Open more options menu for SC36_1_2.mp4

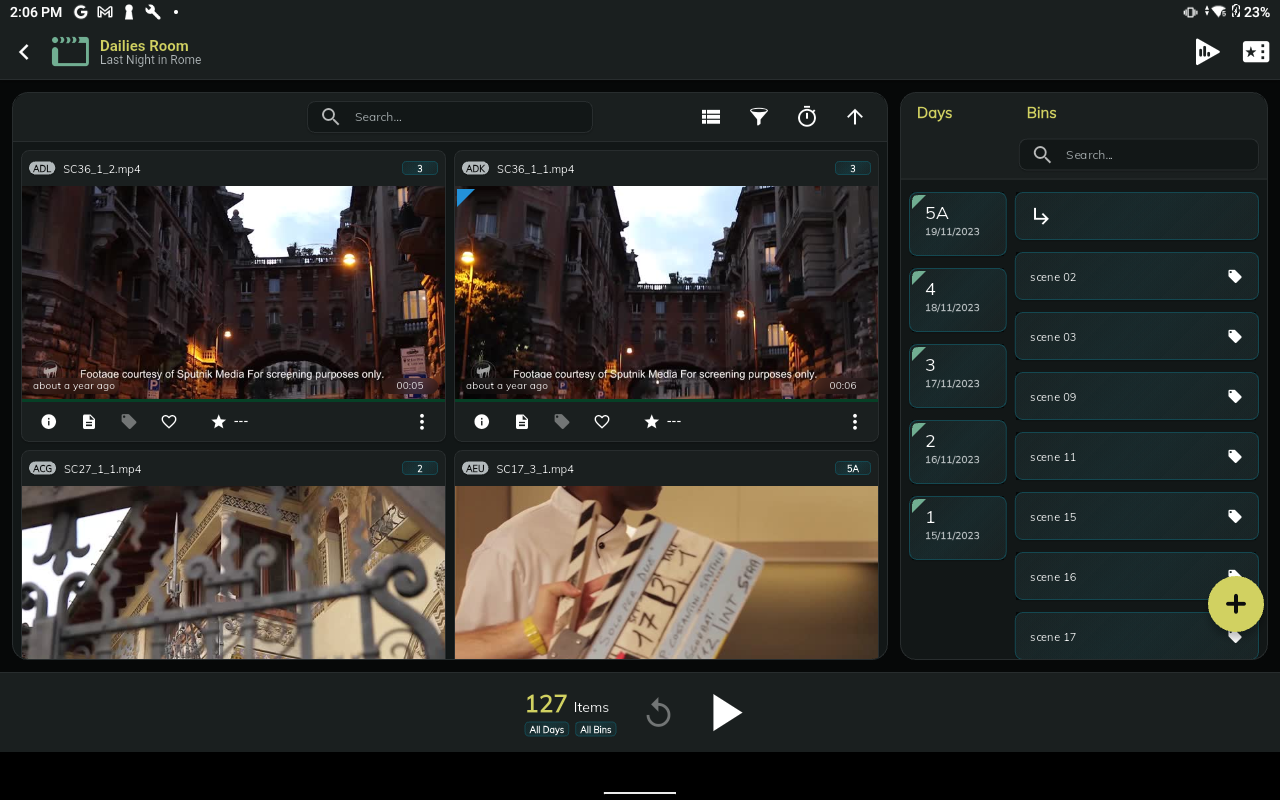pyautogui.click(x=422, y=422)
